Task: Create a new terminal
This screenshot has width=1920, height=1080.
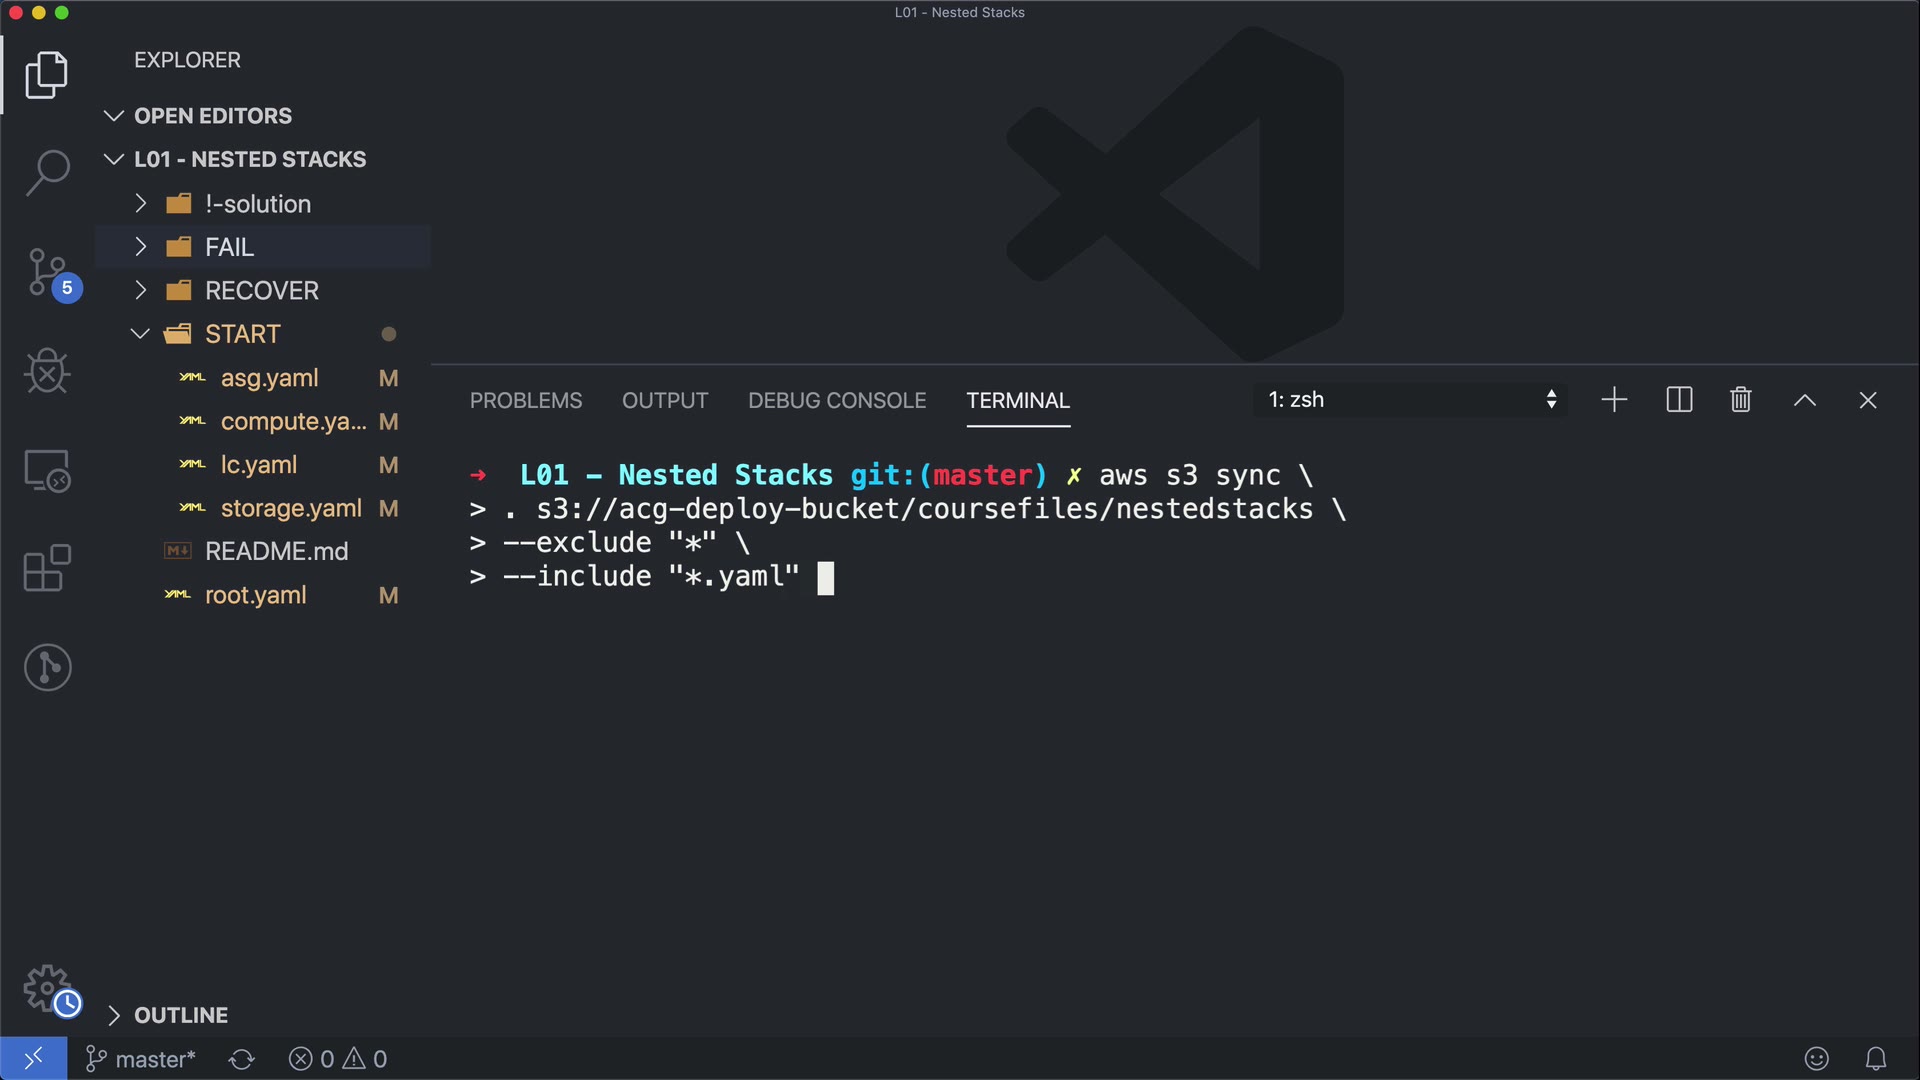Action: point(1614,400)
